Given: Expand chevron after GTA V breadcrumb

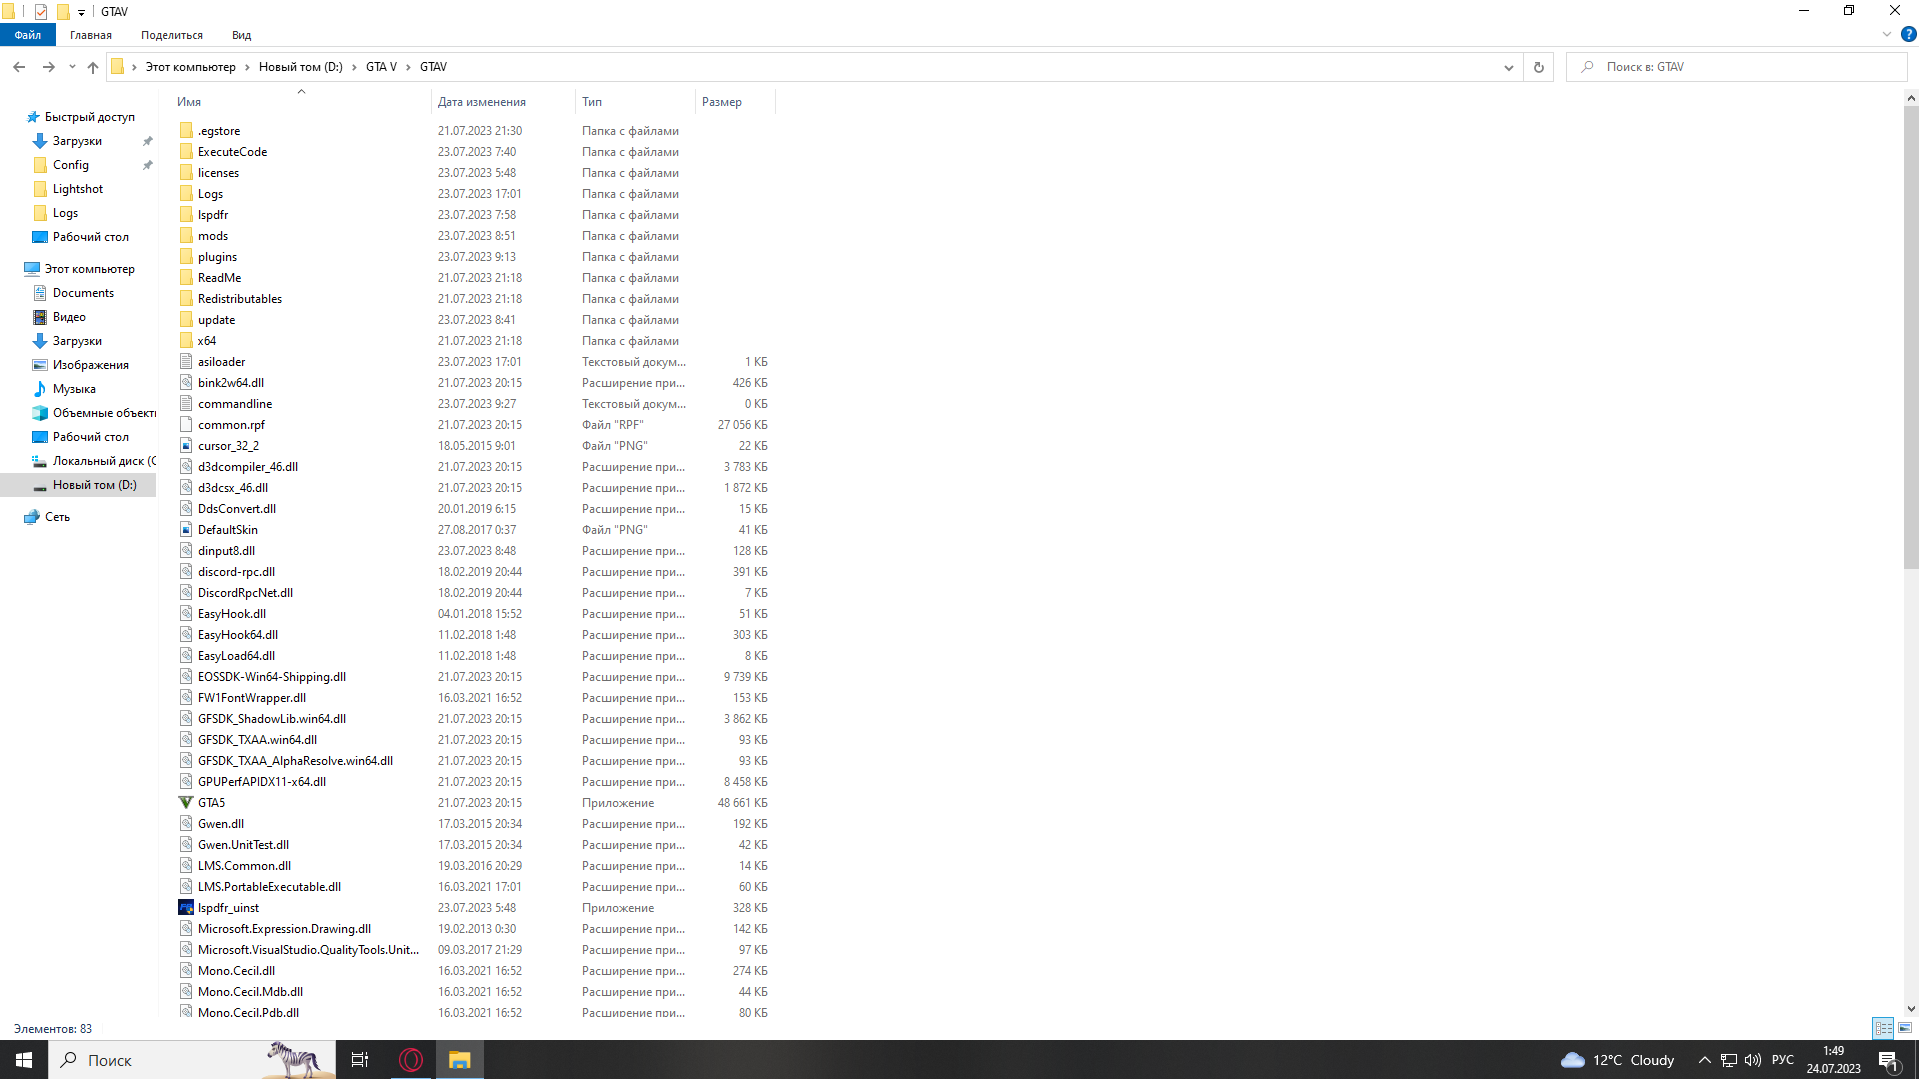Looking at the screenshot, I should (x=408, y=67).
